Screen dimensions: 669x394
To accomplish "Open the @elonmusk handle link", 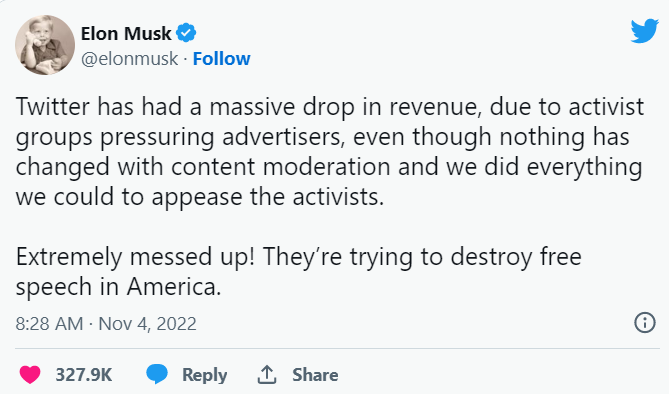I will tap(129, 59).
